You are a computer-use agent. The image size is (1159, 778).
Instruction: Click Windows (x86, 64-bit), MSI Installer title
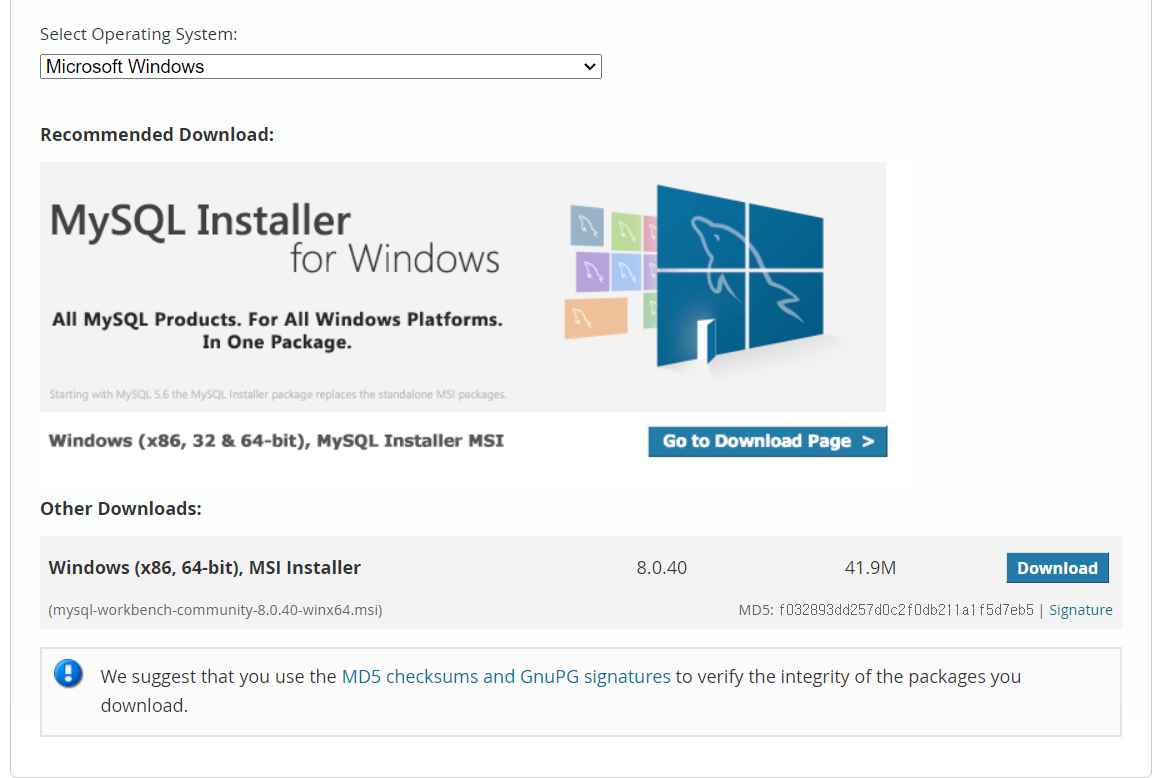pyautogui.click(x=205, y=568)
